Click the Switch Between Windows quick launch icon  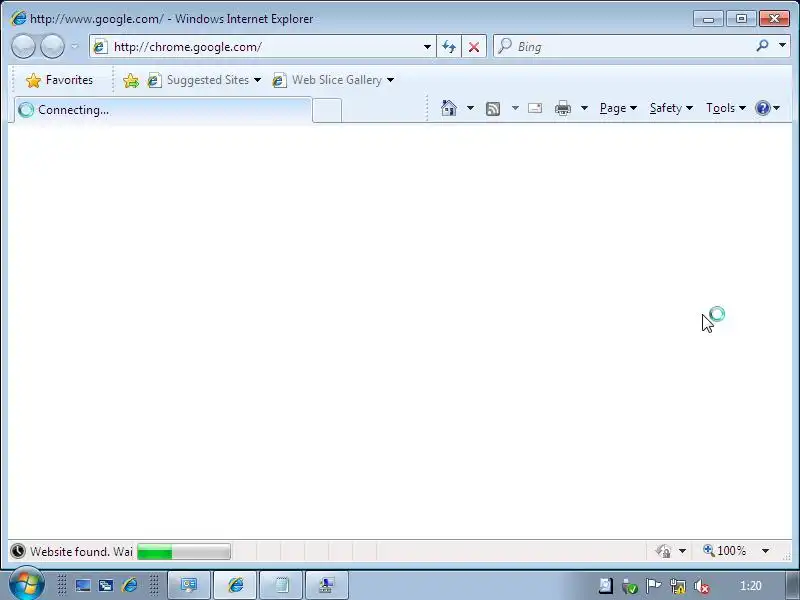(x=106, y=585)
